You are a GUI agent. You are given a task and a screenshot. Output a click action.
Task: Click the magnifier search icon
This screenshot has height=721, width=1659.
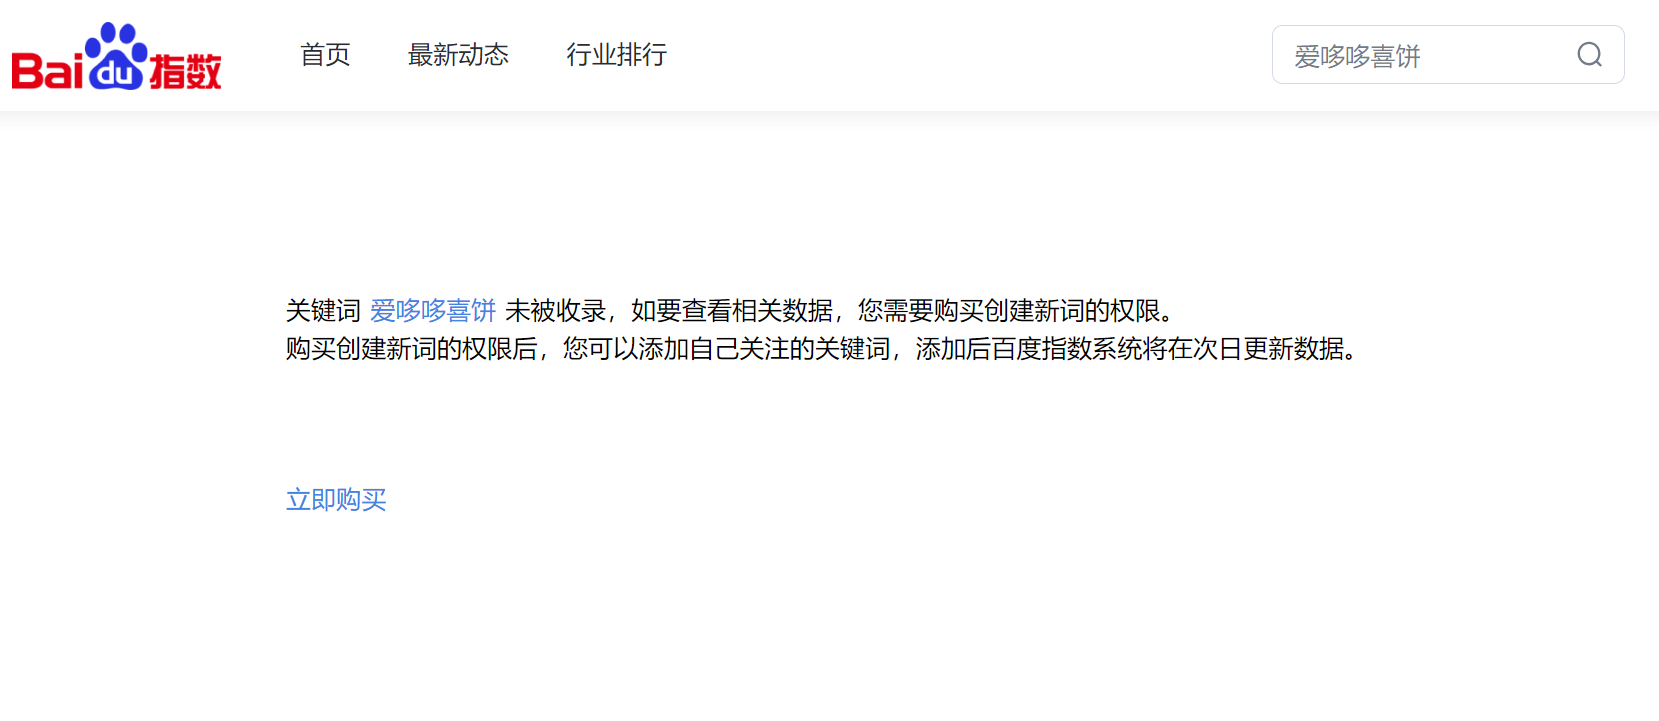point(1589,54)
